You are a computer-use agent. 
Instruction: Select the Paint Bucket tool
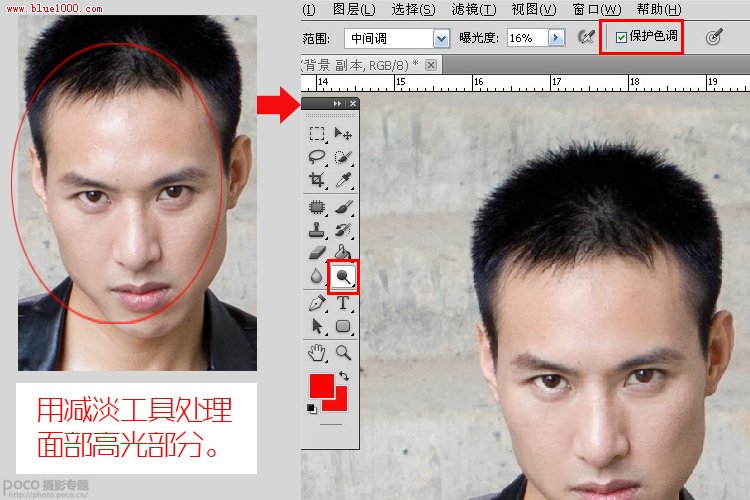coord(343,252)
